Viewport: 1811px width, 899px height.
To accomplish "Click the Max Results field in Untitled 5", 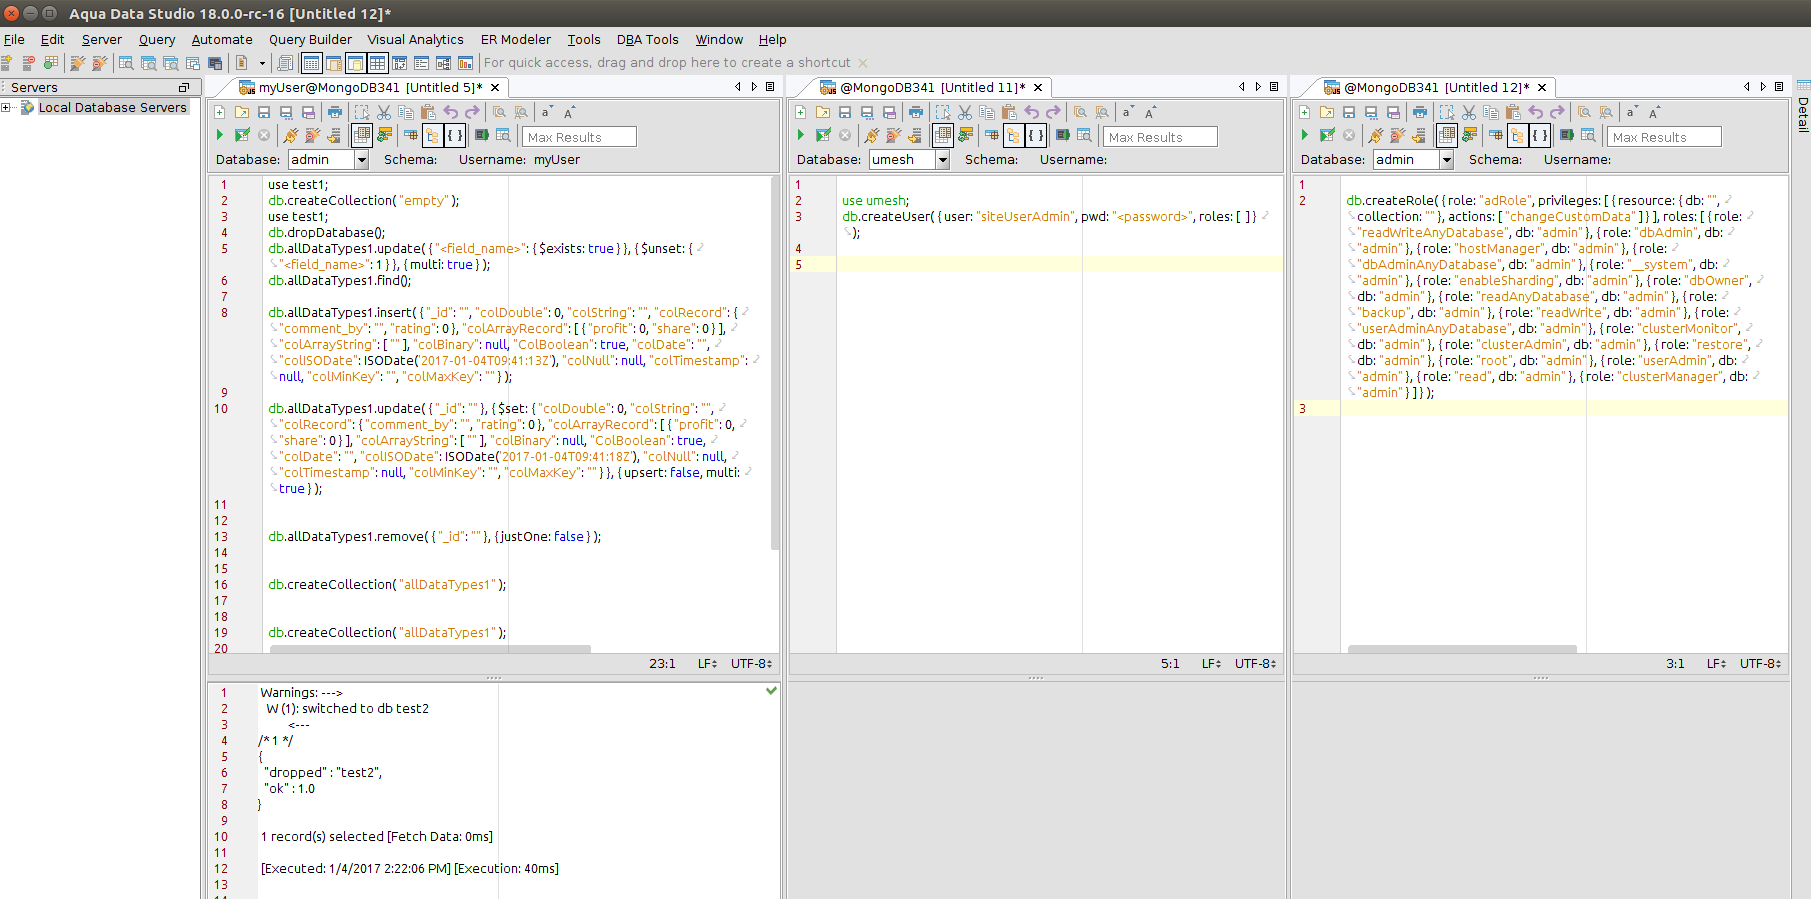I will (579, 137).
